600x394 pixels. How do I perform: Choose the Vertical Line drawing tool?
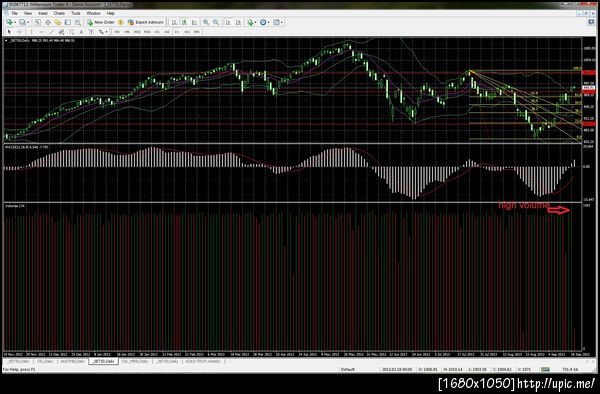pyautogui.click(x=32, y=32)
